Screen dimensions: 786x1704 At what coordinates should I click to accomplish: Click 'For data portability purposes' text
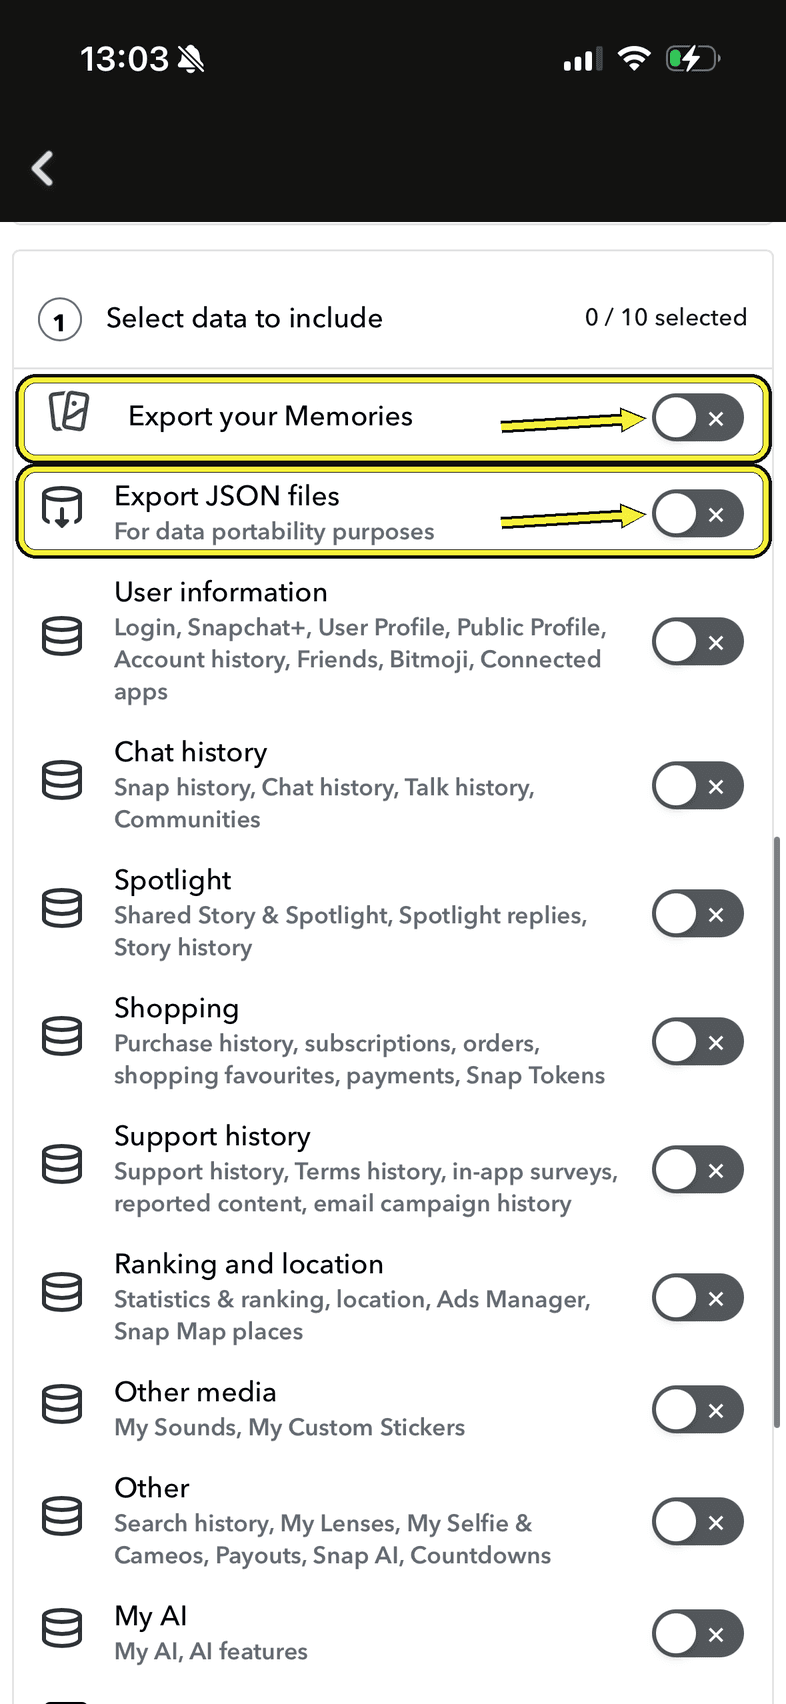click(x=274, y=531)
